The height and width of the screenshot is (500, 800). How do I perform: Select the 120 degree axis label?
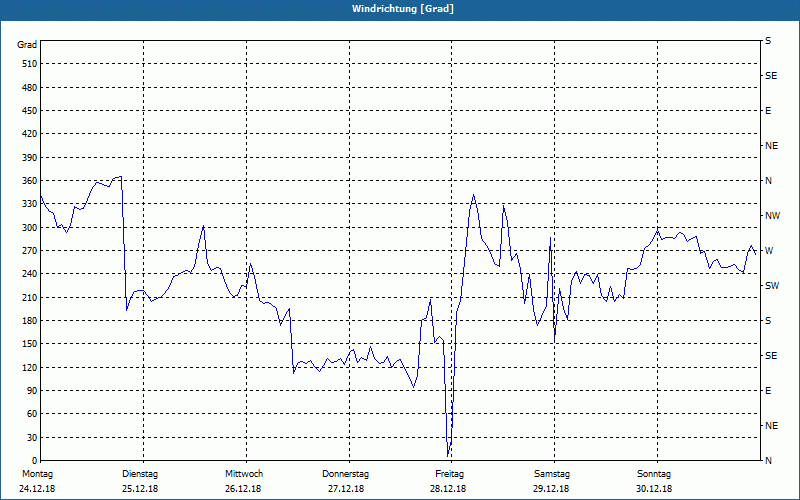tap(29, 367)
